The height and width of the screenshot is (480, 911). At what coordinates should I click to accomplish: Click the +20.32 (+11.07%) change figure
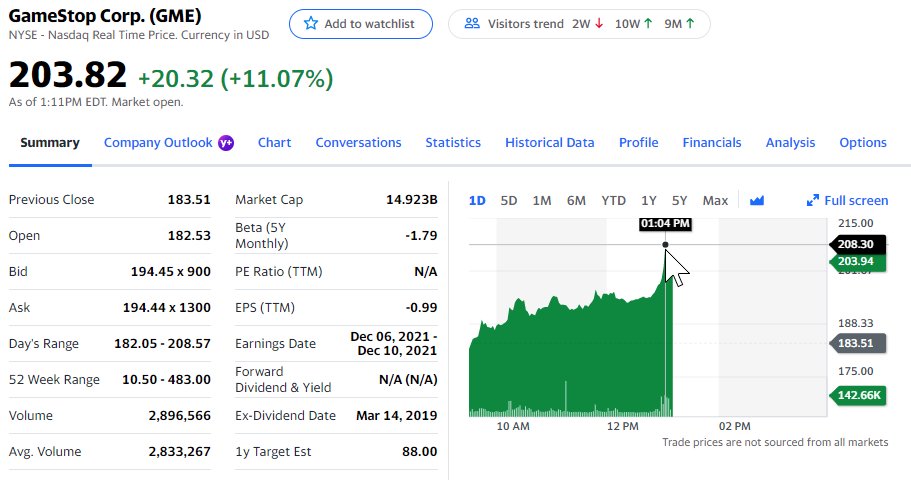(x=235, y=78)
